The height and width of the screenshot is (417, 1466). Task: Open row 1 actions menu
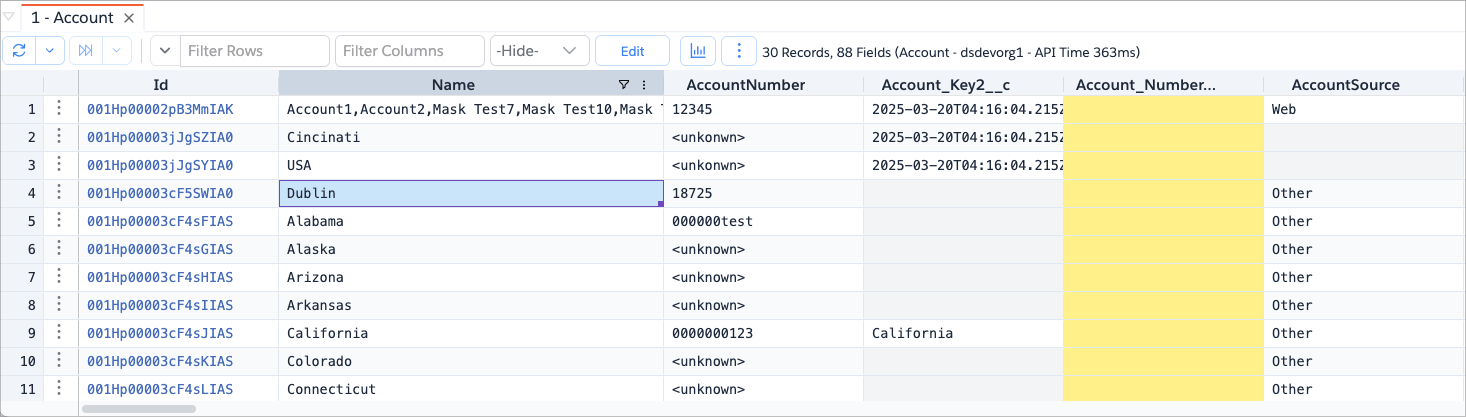pyautogui.click(x=59, y=109)
